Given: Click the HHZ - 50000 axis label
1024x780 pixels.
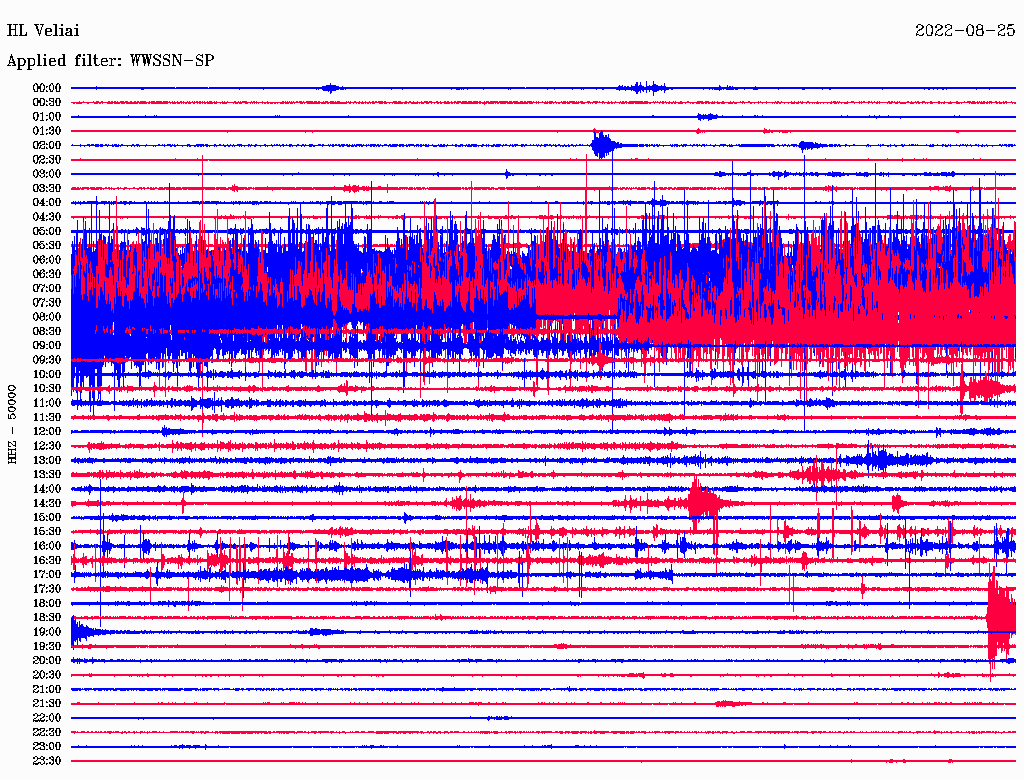Looking at the screenshot, I should tap(12, 425).
